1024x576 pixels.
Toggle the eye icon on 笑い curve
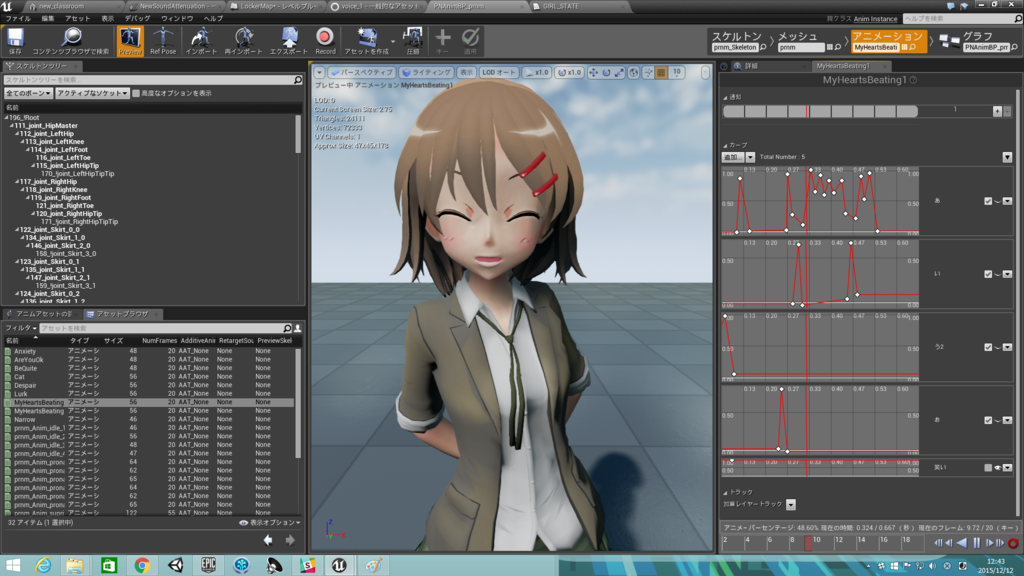[x=997, y=468]
